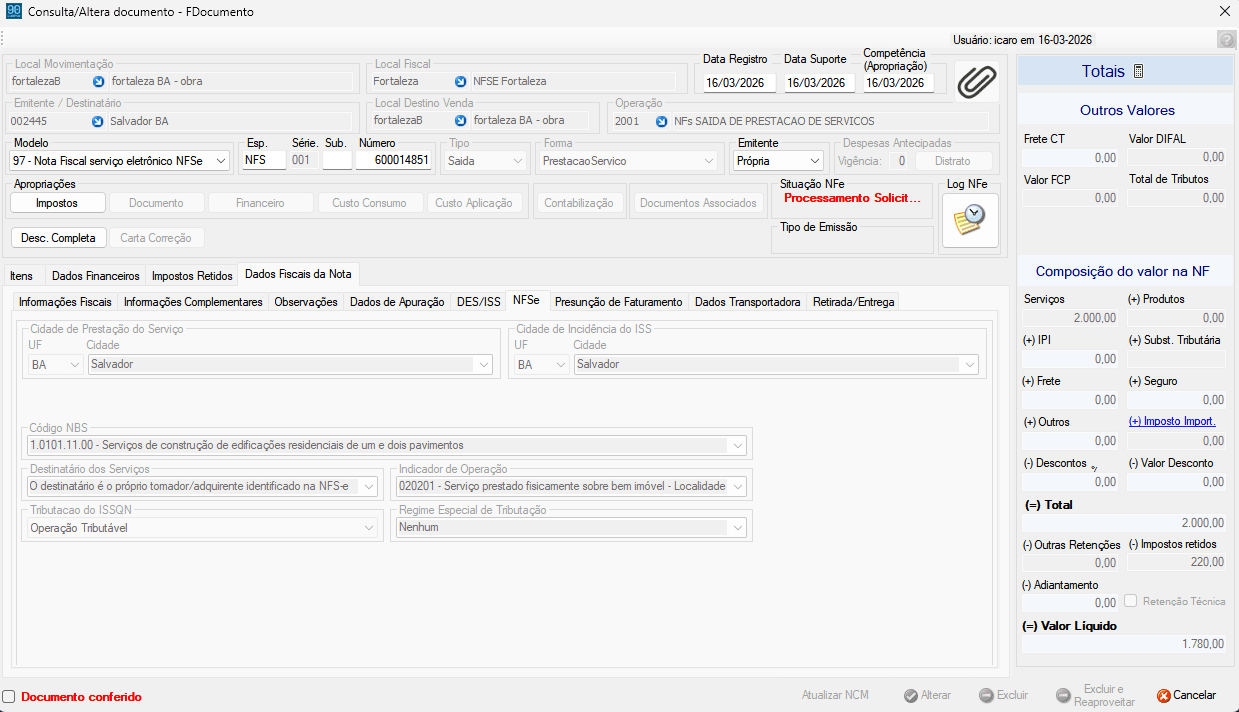Click the help question mark icon
Screen dimensions: 1239x712
1226,40
